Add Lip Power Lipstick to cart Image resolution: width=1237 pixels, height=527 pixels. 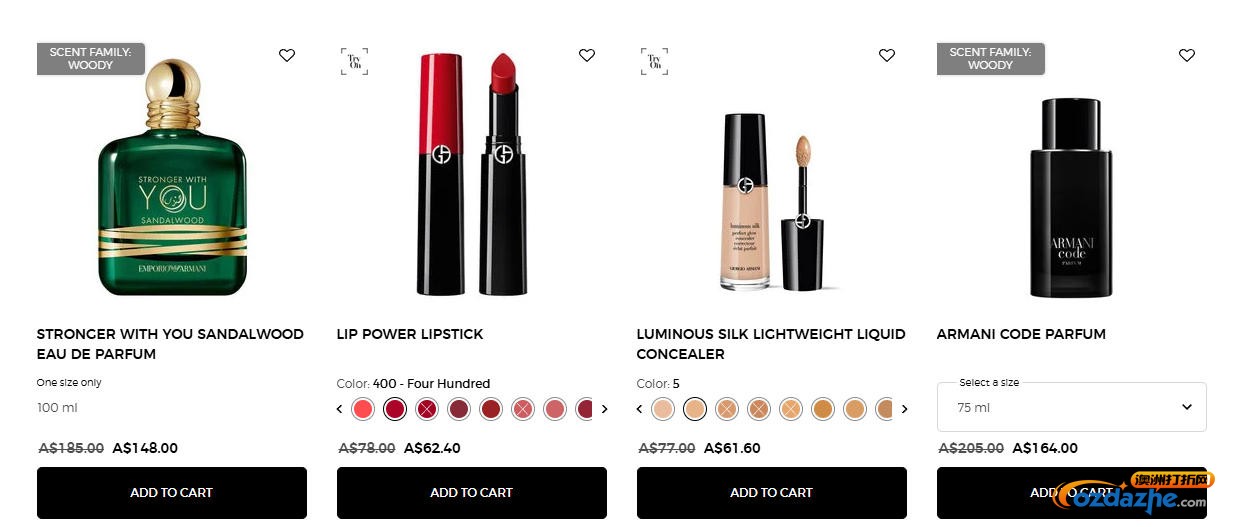[x=472, y=493]
